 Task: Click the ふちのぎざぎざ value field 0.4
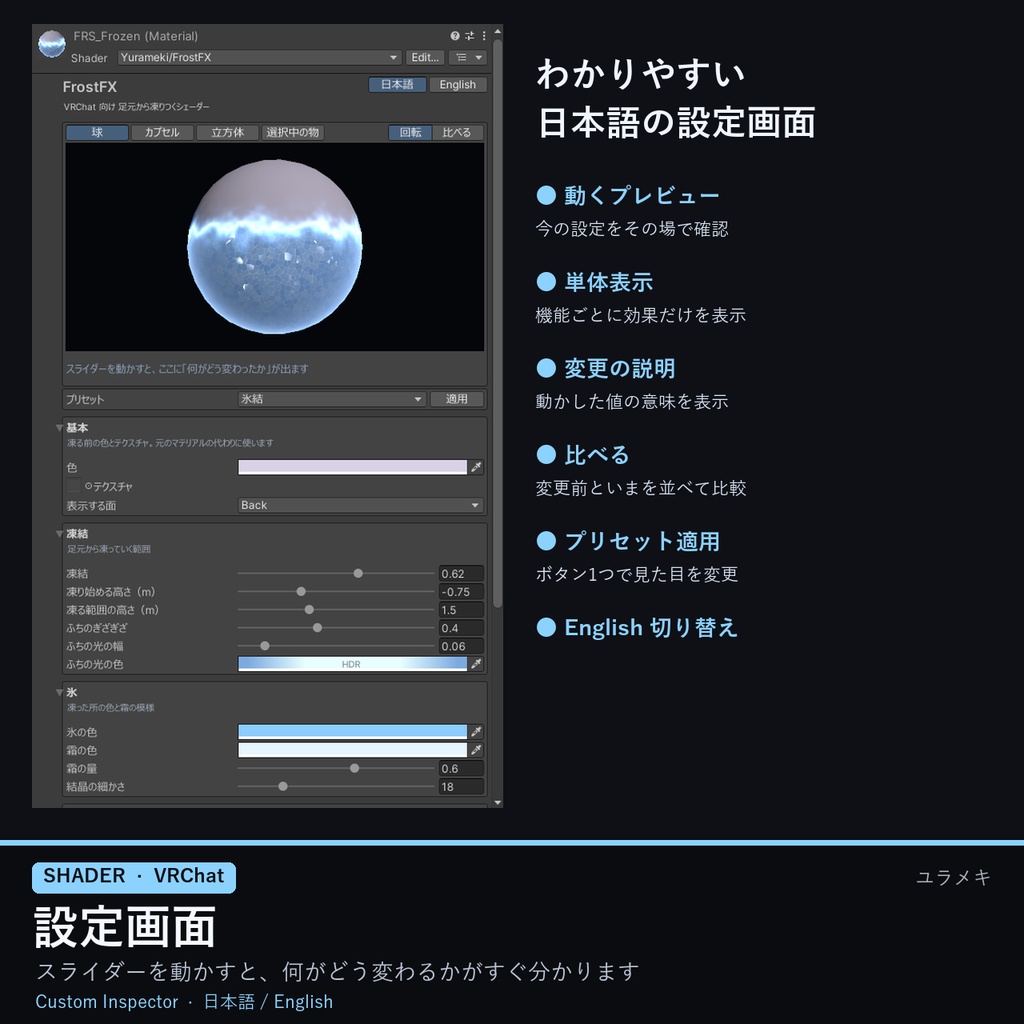point(461,628)
